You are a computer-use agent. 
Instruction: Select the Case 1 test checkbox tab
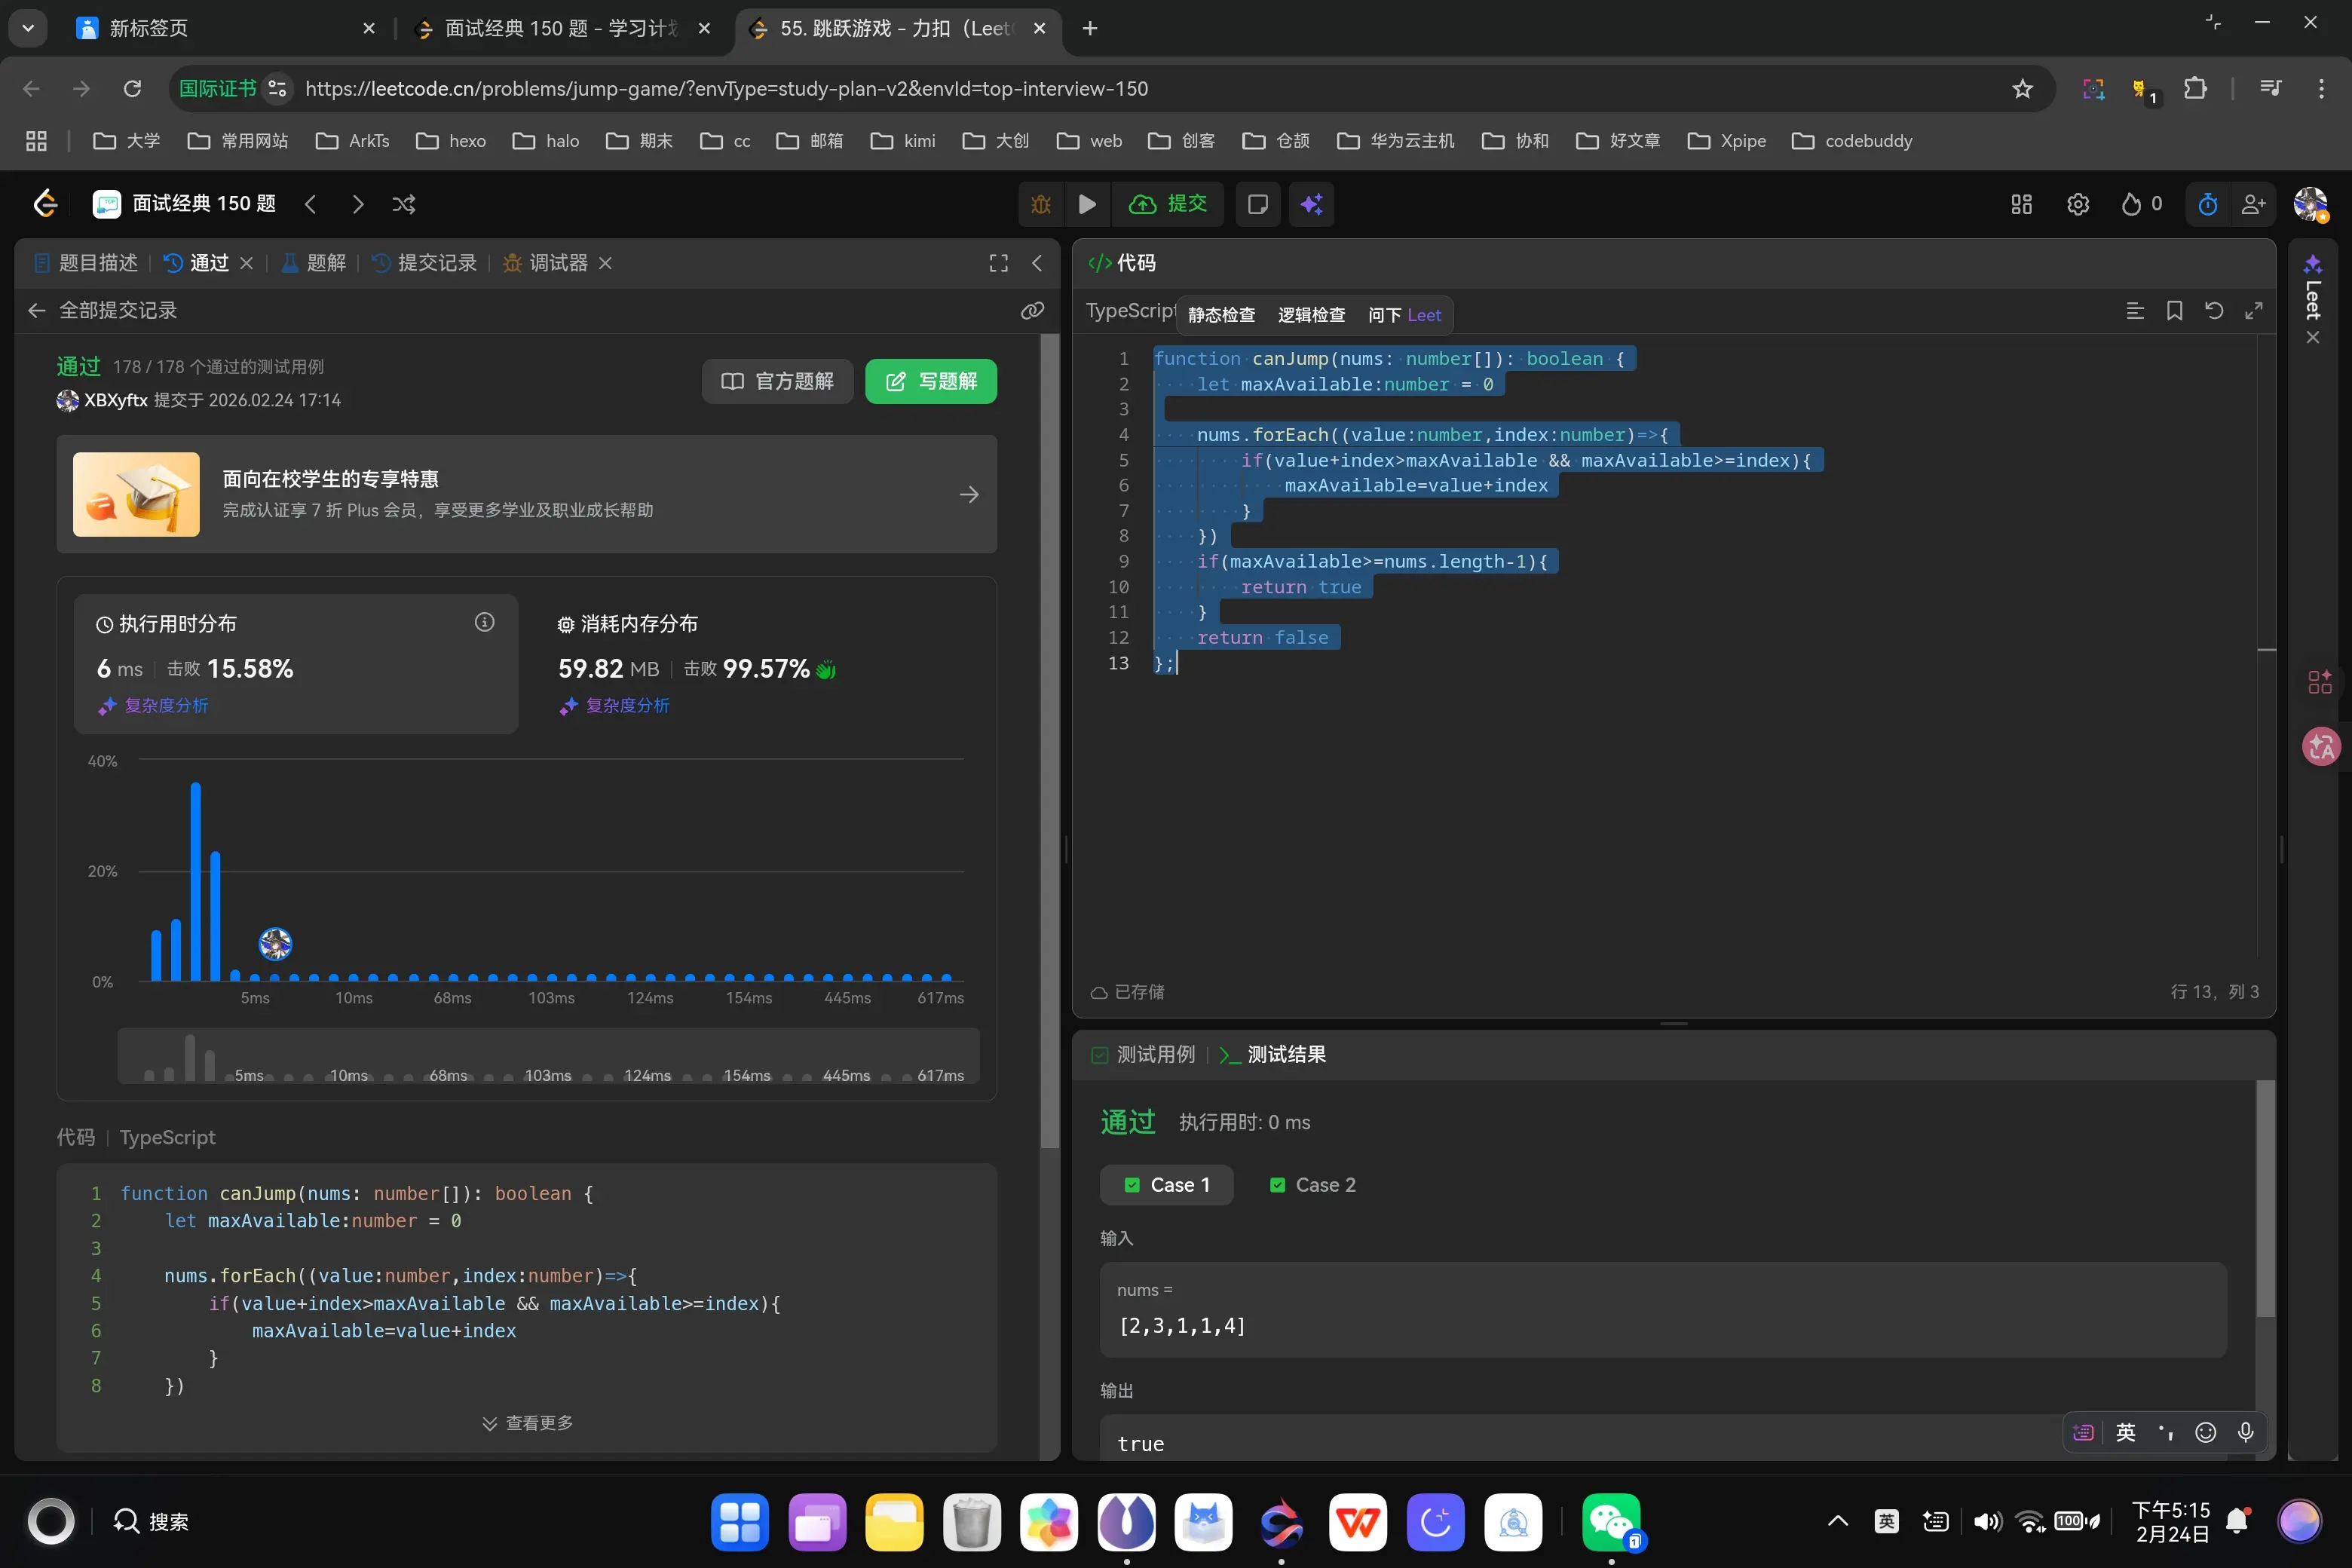(x=1166, y=1185)
